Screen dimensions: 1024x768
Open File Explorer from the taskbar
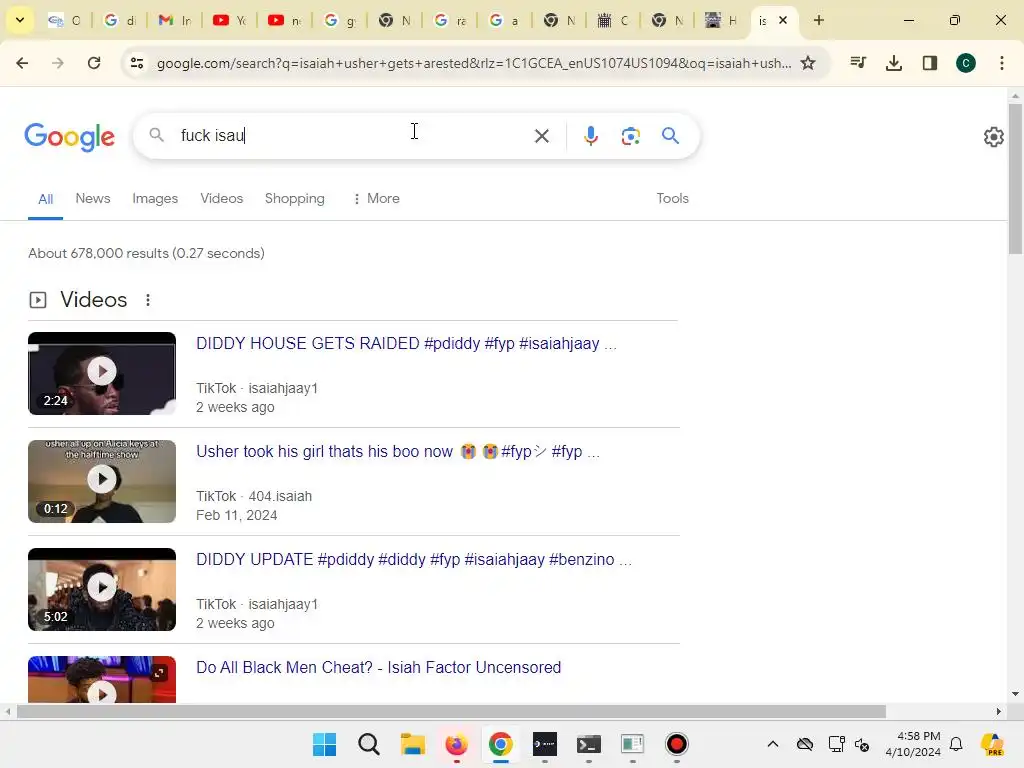(x=413, y=744)
